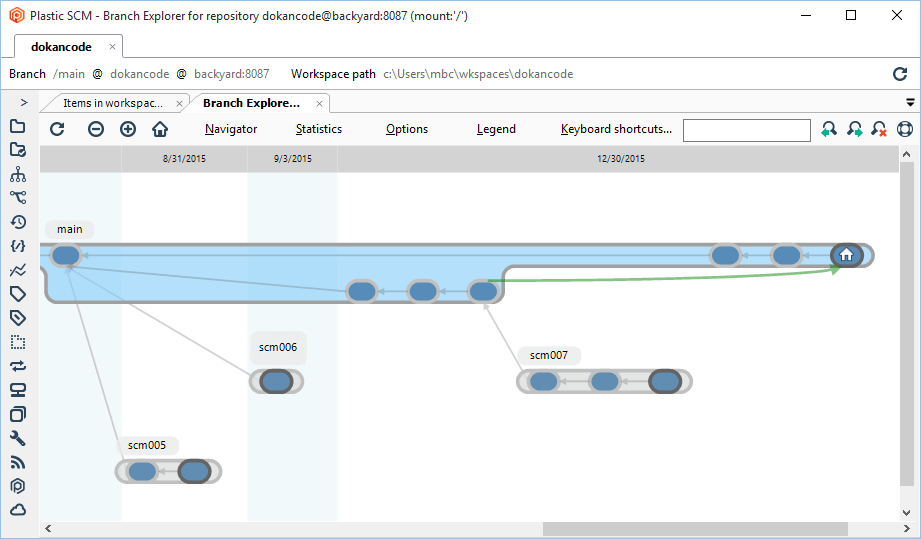921x539 pixels.
Task: Clear search with the red X search icon
Action: (x=879, y=129)
